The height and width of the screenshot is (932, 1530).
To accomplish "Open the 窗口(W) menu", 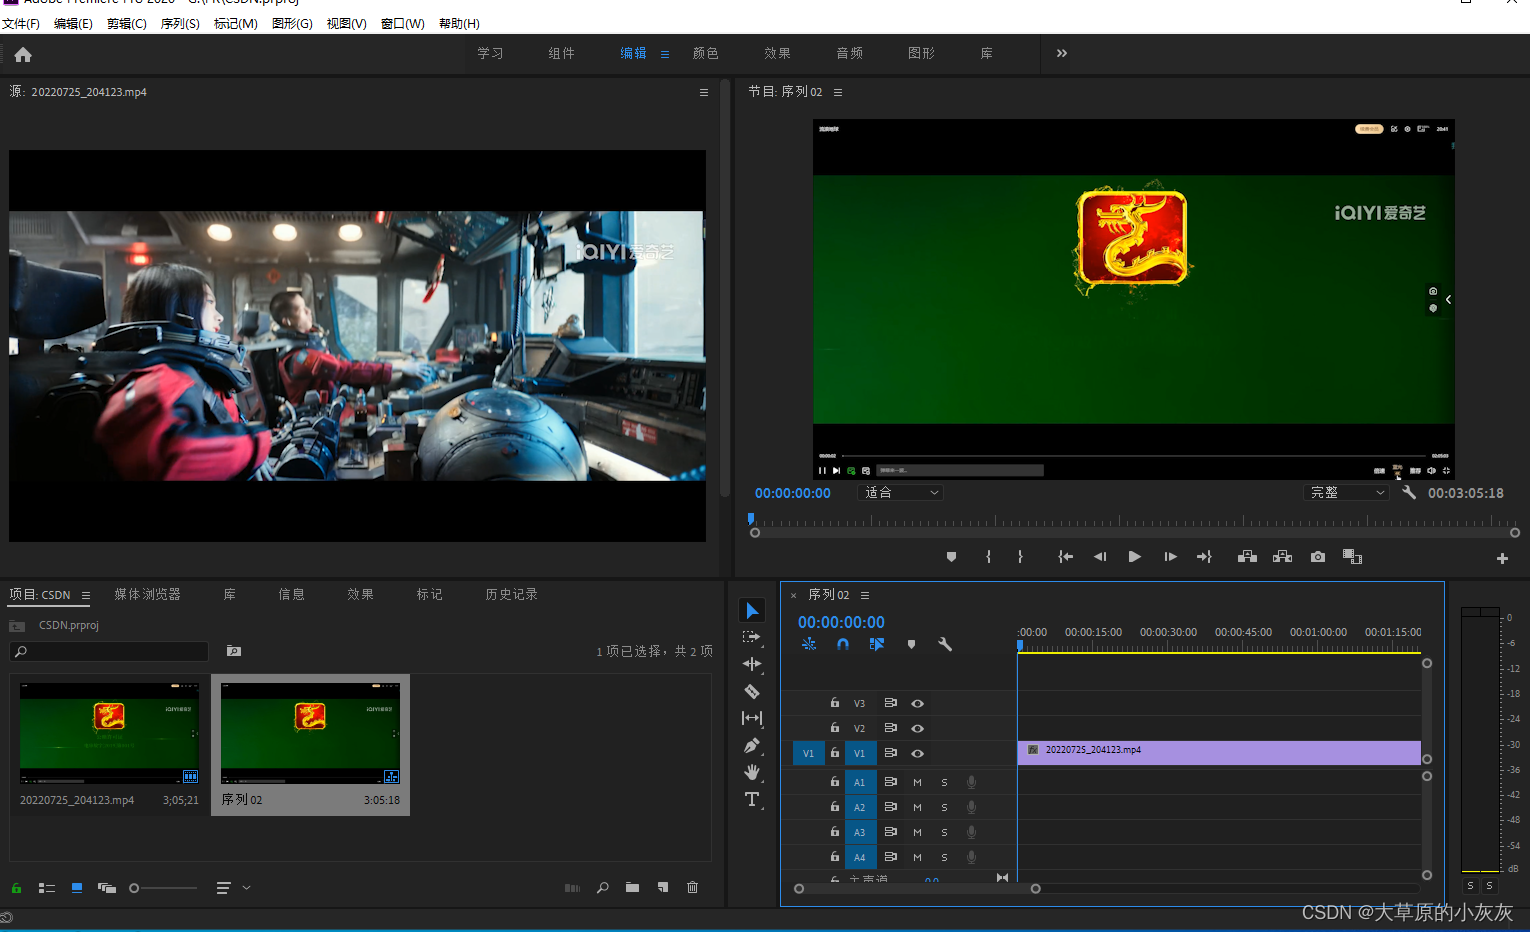I will click(403, 23).
